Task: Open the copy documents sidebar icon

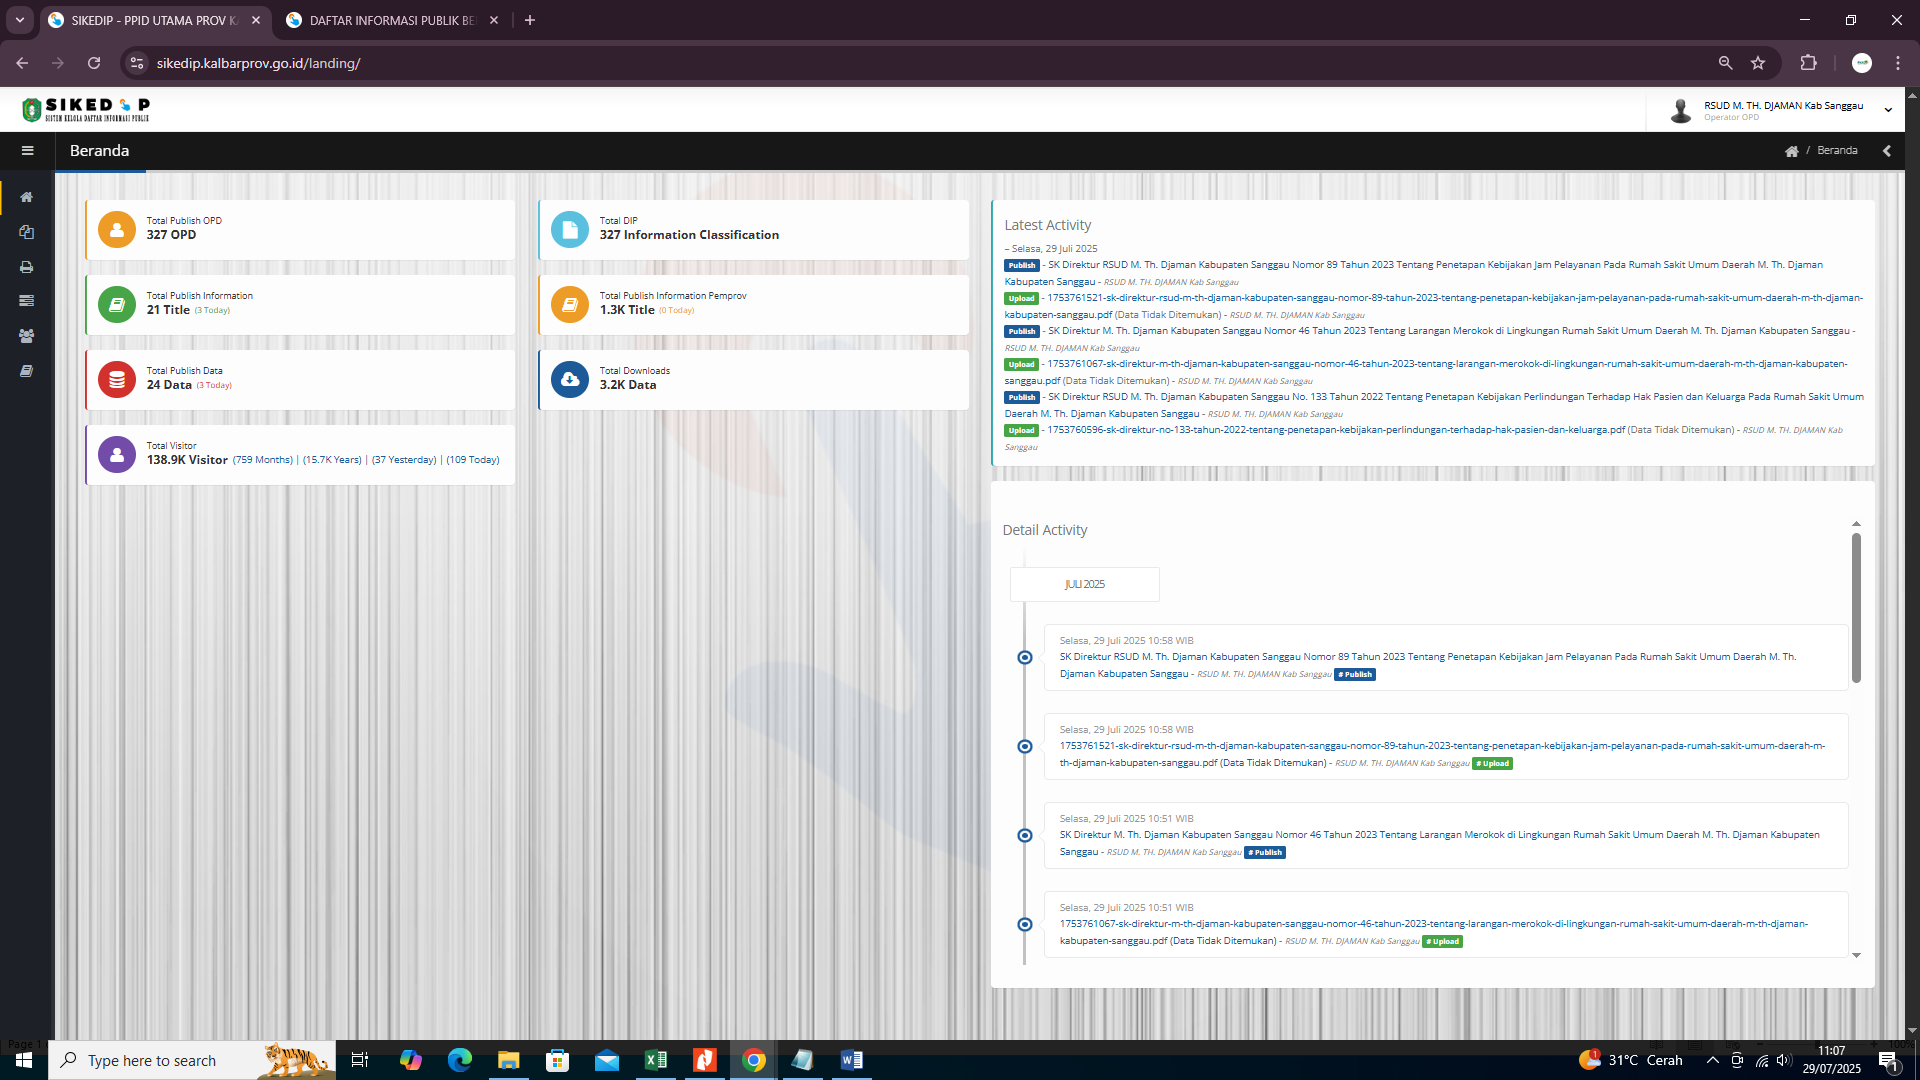Action: [27, 232]
